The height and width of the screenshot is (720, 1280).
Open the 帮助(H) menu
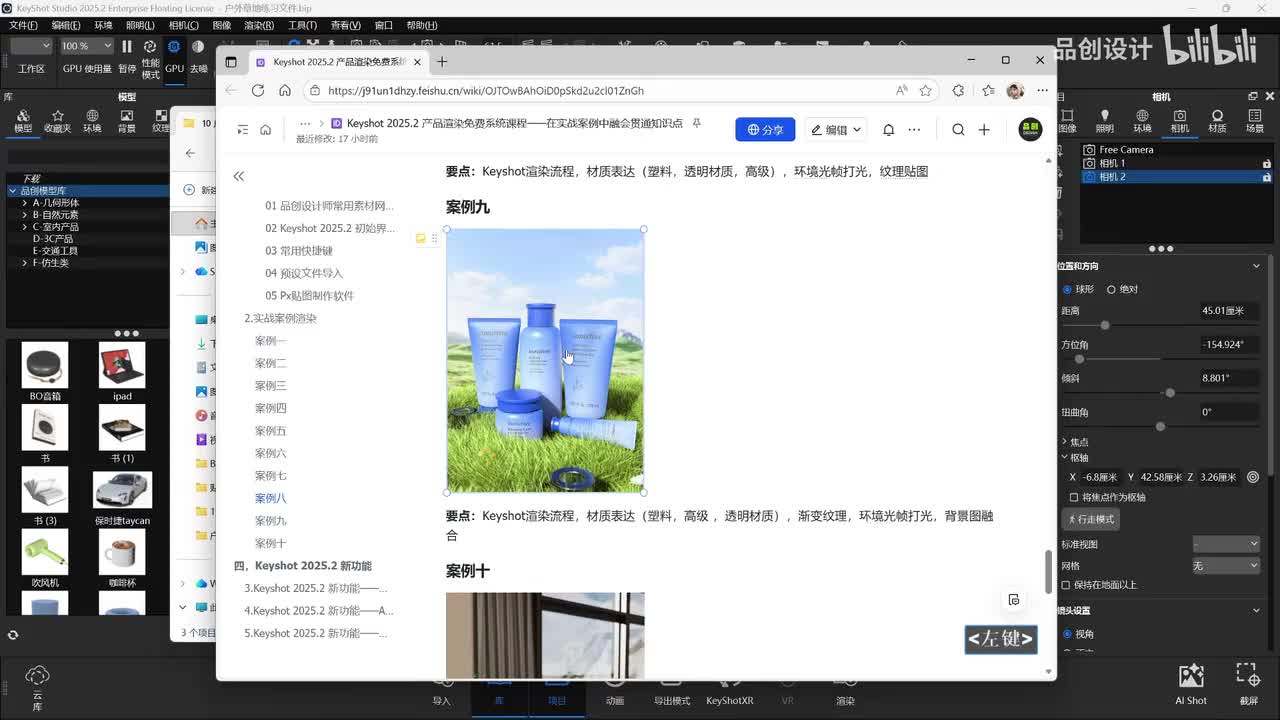421,25
